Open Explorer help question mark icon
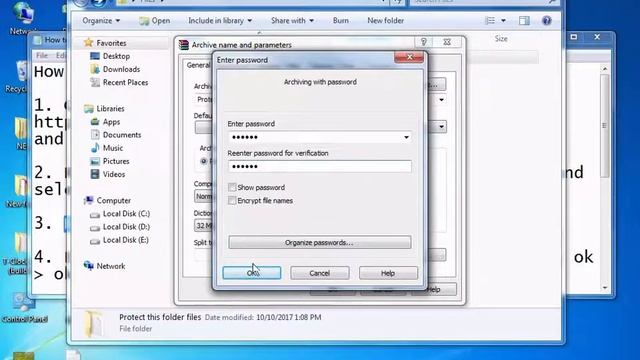 [x=547, y=20]
